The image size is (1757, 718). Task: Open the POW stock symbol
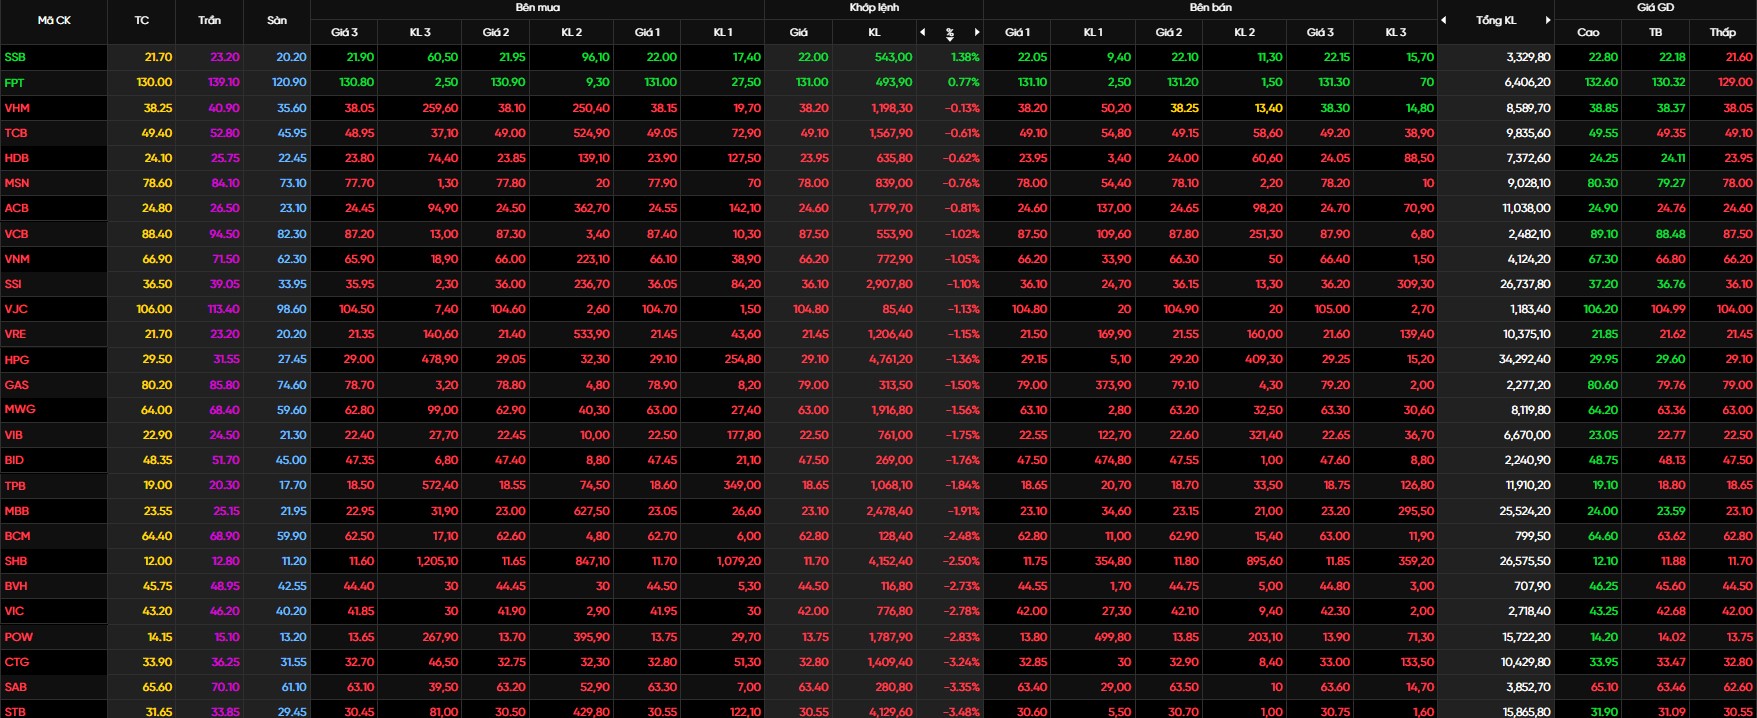18,637
